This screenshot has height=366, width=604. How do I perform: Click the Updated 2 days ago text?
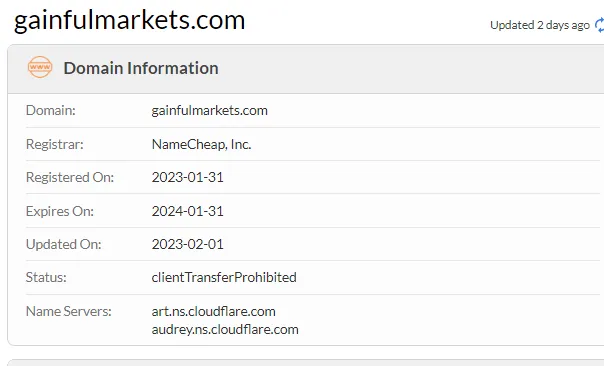point(540,25)
